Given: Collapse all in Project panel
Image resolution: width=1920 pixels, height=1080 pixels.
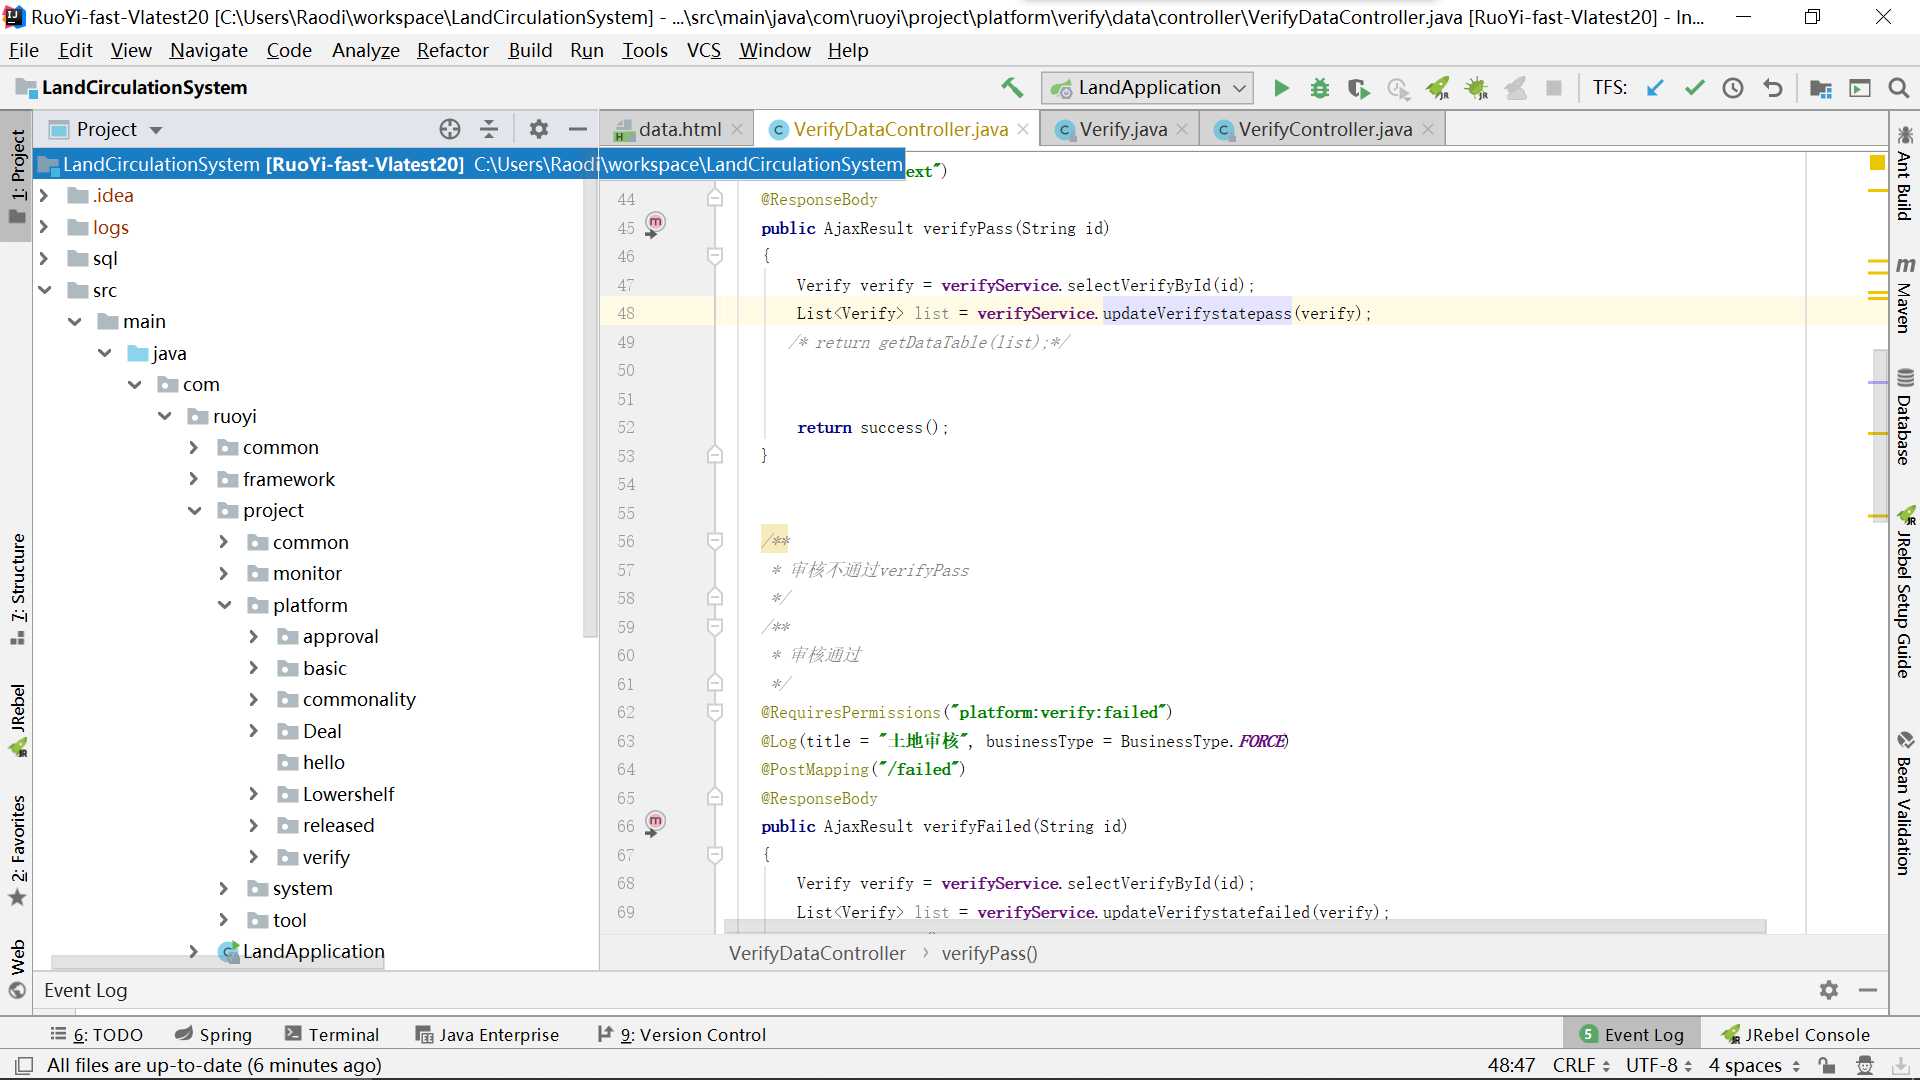Looking at the screenshot, I should (x=489, y=129).
